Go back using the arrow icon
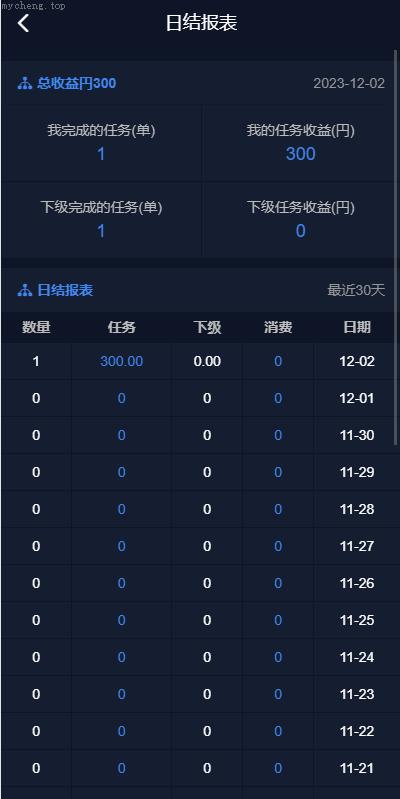 [x=23, y=23]
